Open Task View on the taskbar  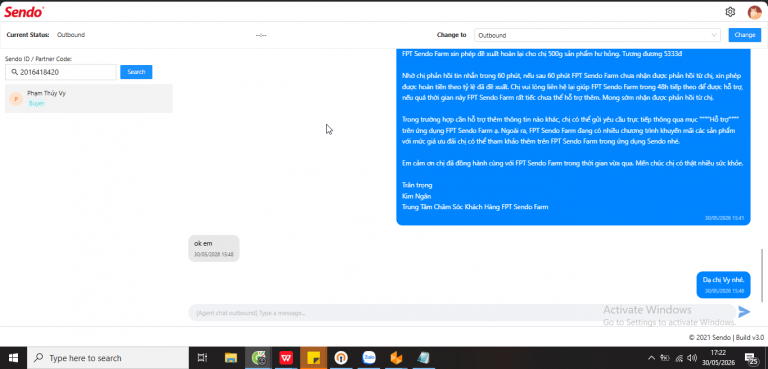pos(202,358)
